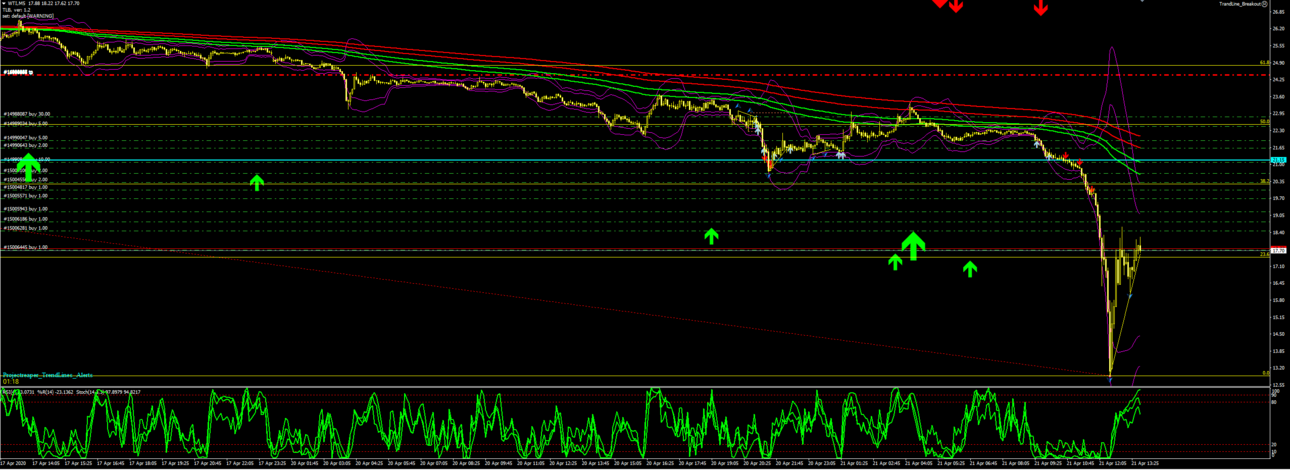The width and height of the screenshot is (1290, 470).
Task: Click the large green up arrow on the cyan line
Action: pos(29,167)
